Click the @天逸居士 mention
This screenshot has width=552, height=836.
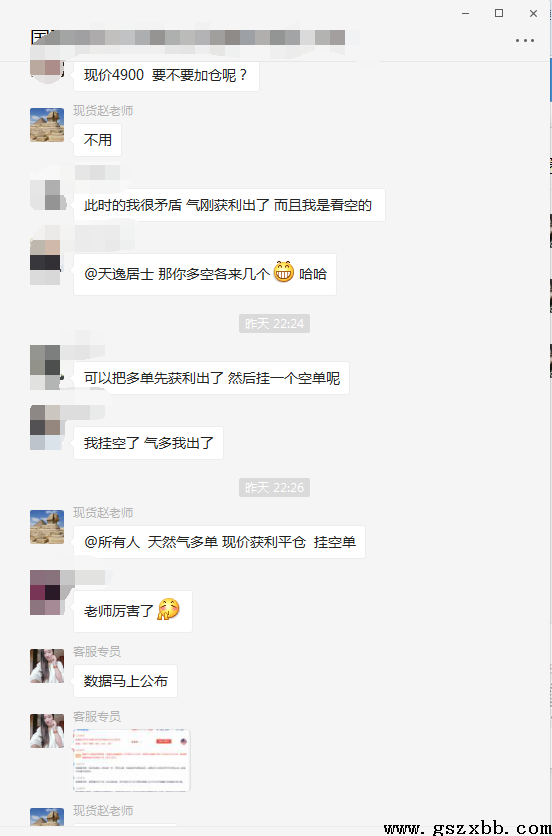tap(119, 275)
